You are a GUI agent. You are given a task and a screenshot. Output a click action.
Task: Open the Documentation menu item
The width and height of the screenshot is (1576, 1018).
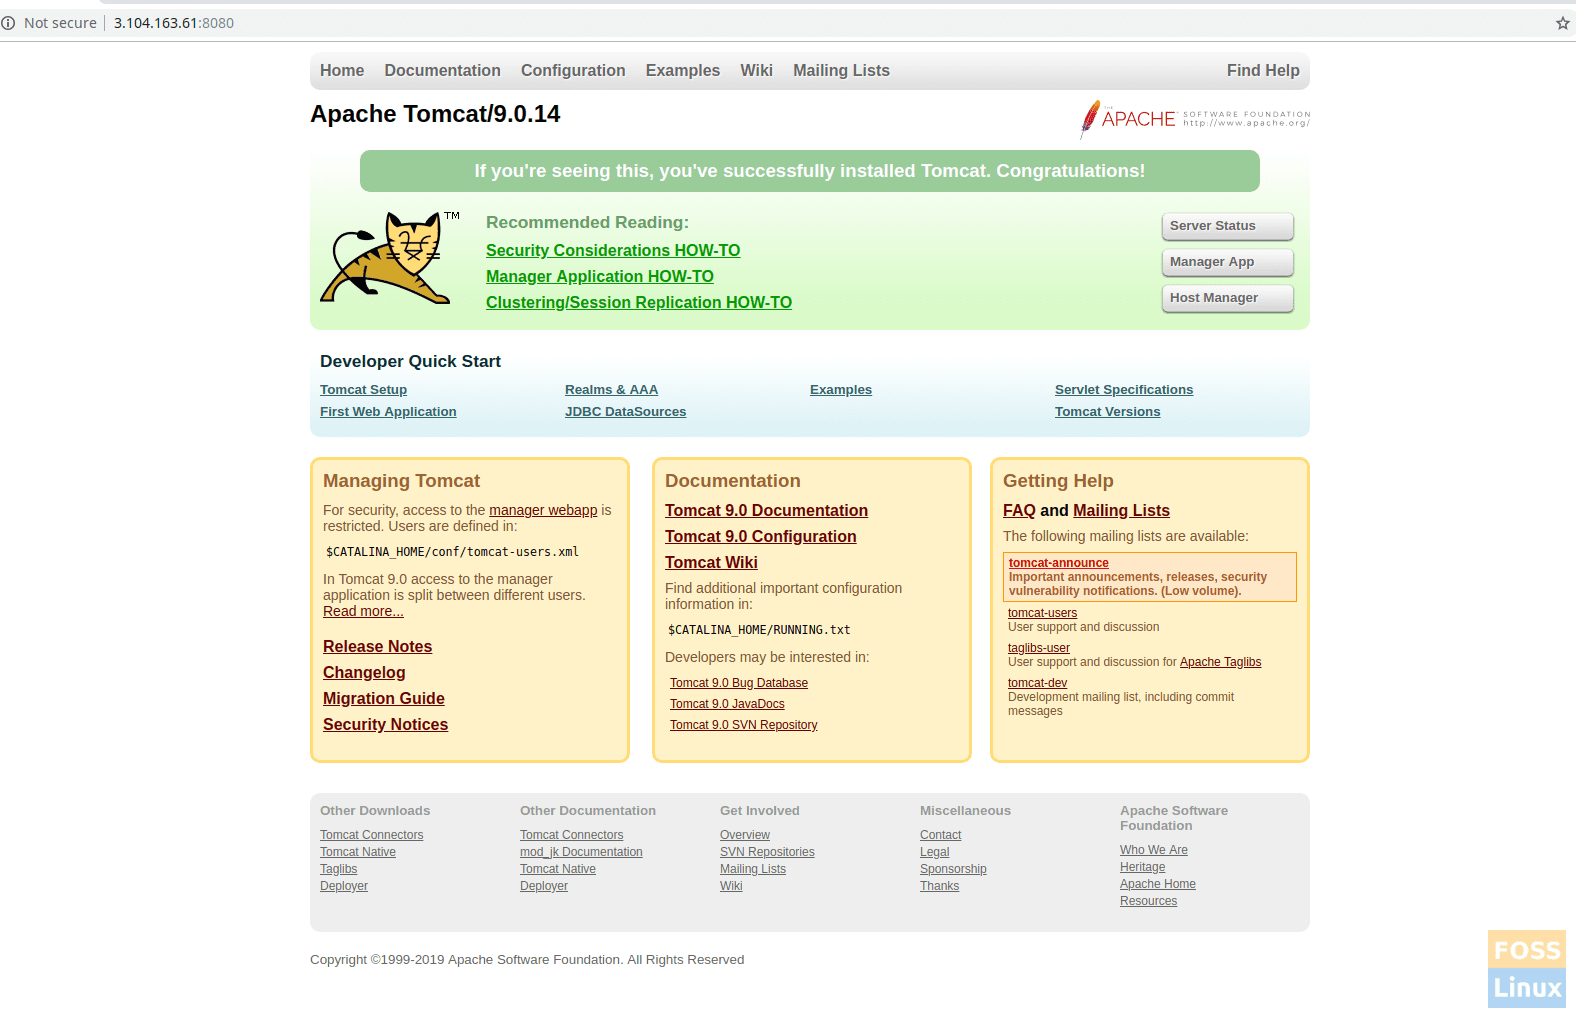click(442, 70)
